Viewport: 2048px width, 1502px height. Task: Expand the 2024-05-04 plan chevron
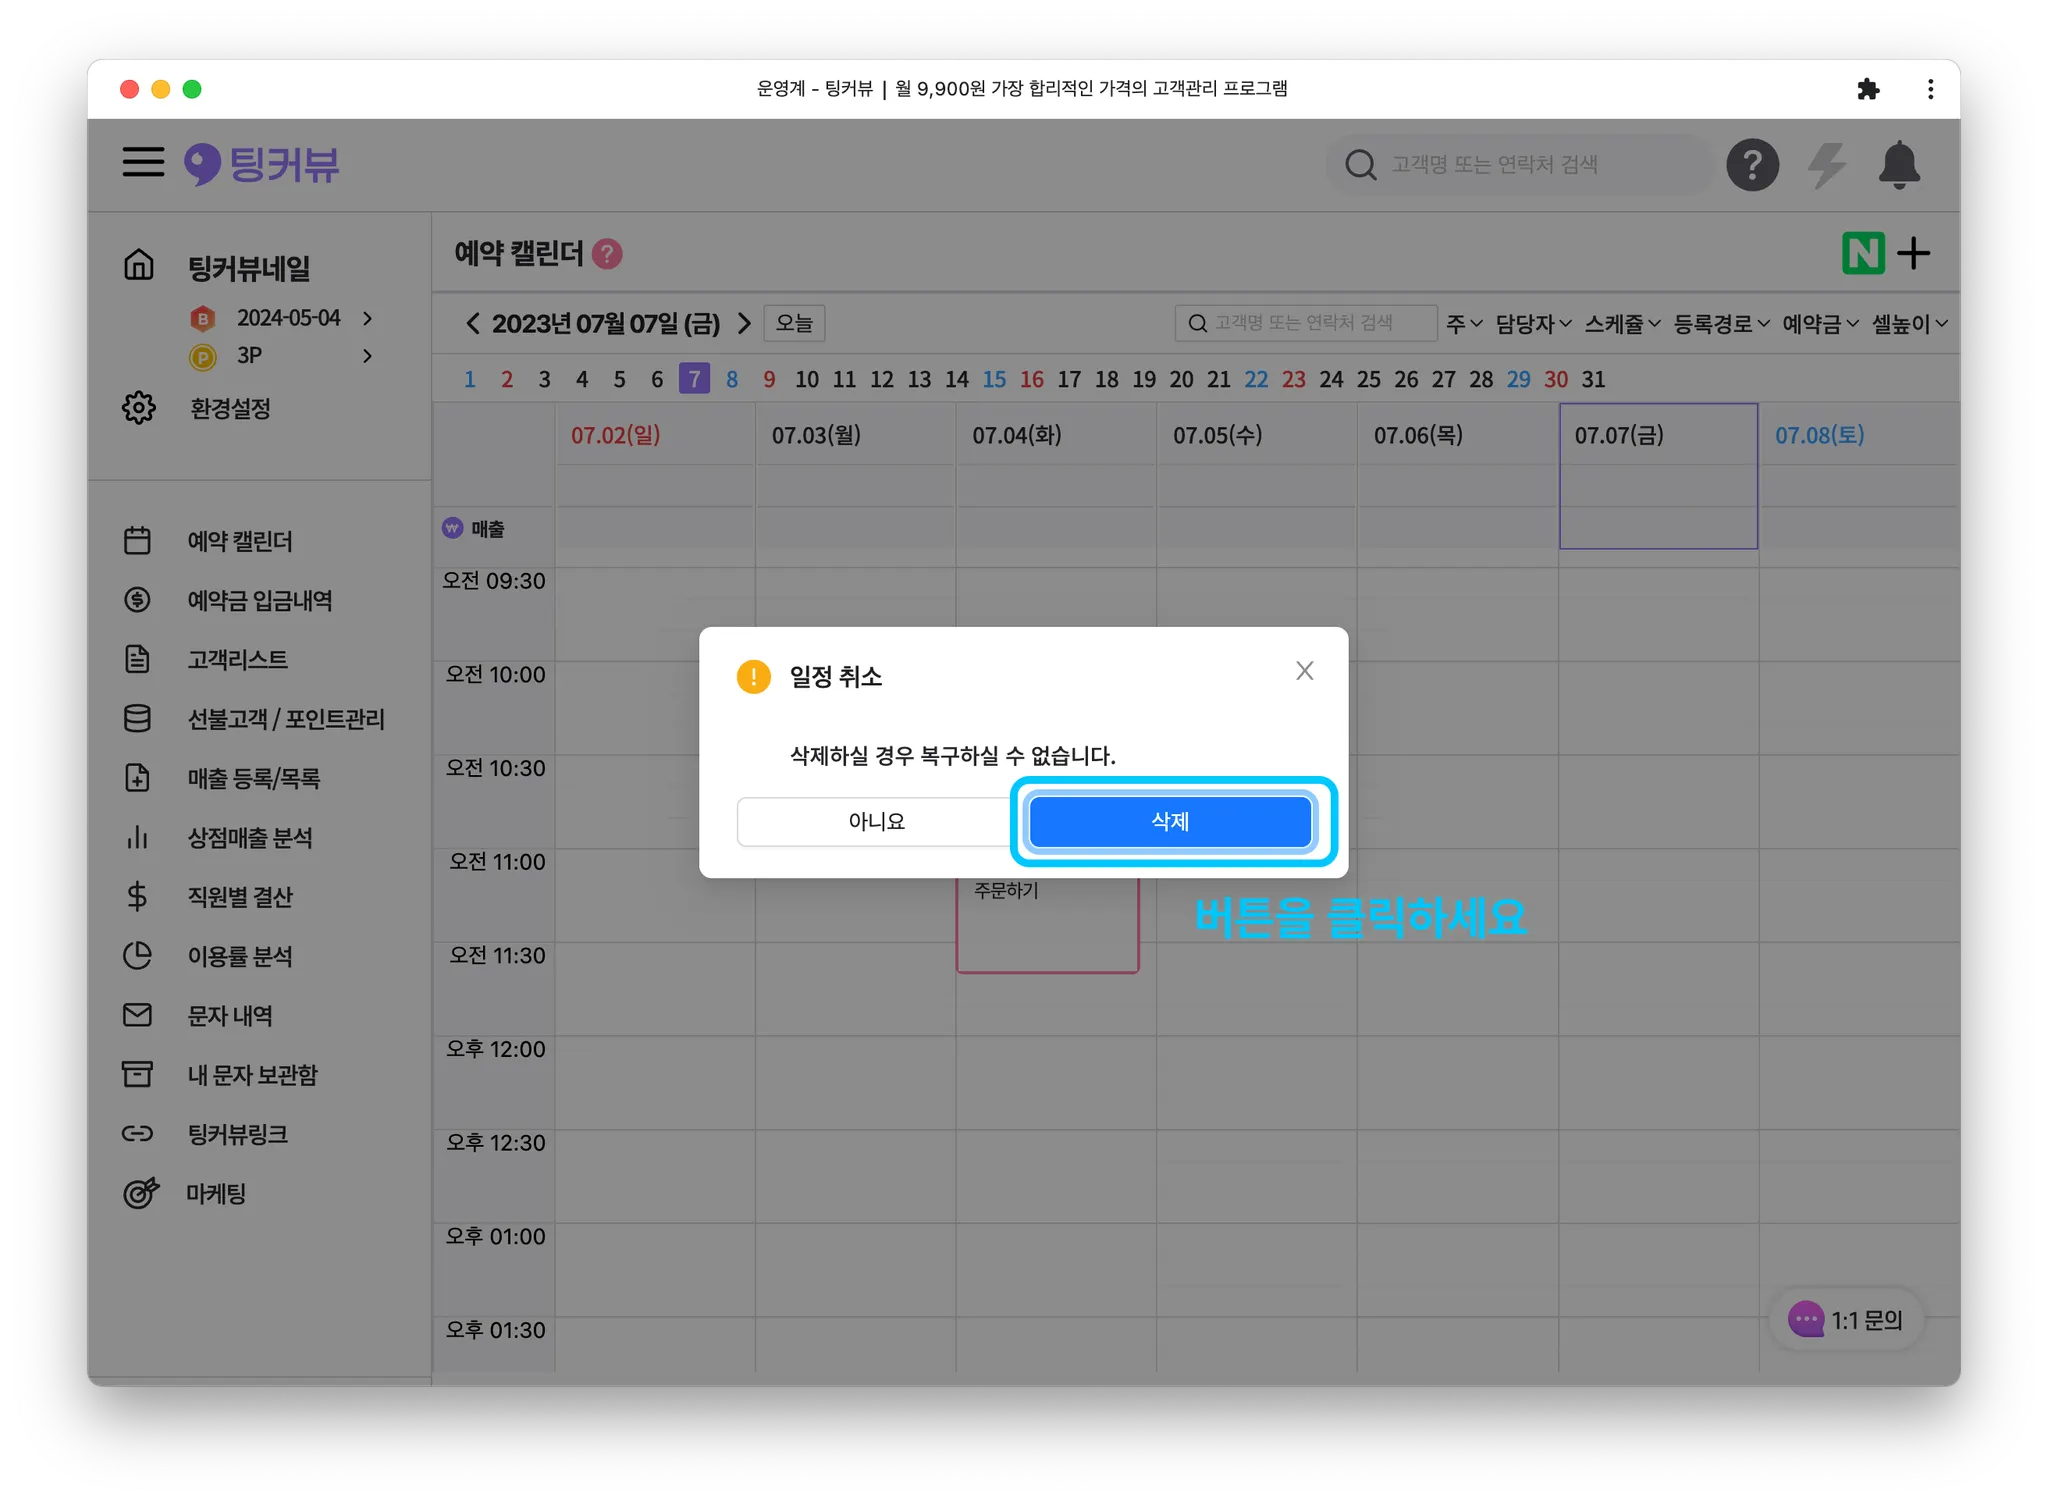(368, 318)
